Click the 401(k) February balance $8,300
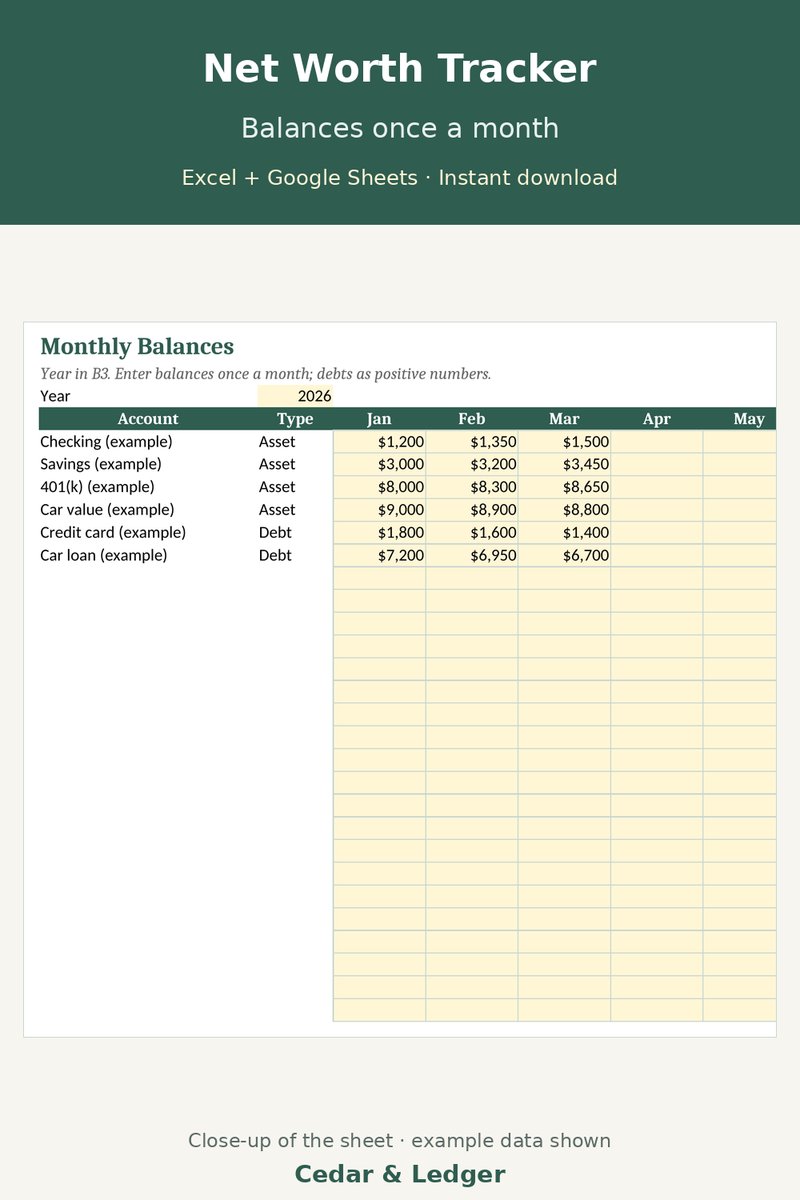 [472, 487]
